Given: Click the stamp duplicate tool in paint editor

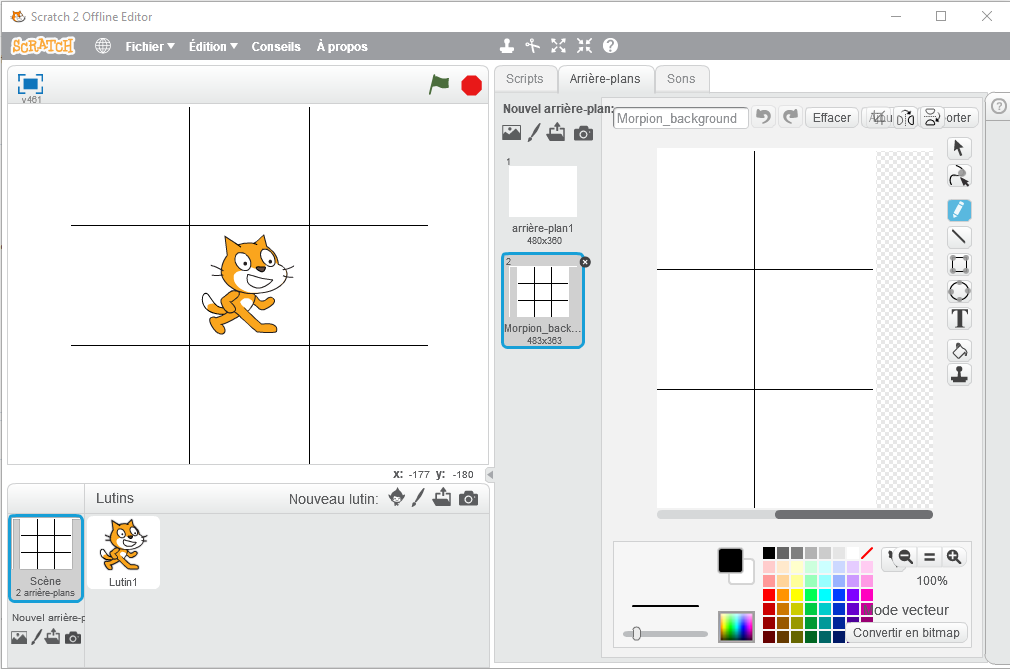Looking at the screenshot, I should (x=959, y=375).
